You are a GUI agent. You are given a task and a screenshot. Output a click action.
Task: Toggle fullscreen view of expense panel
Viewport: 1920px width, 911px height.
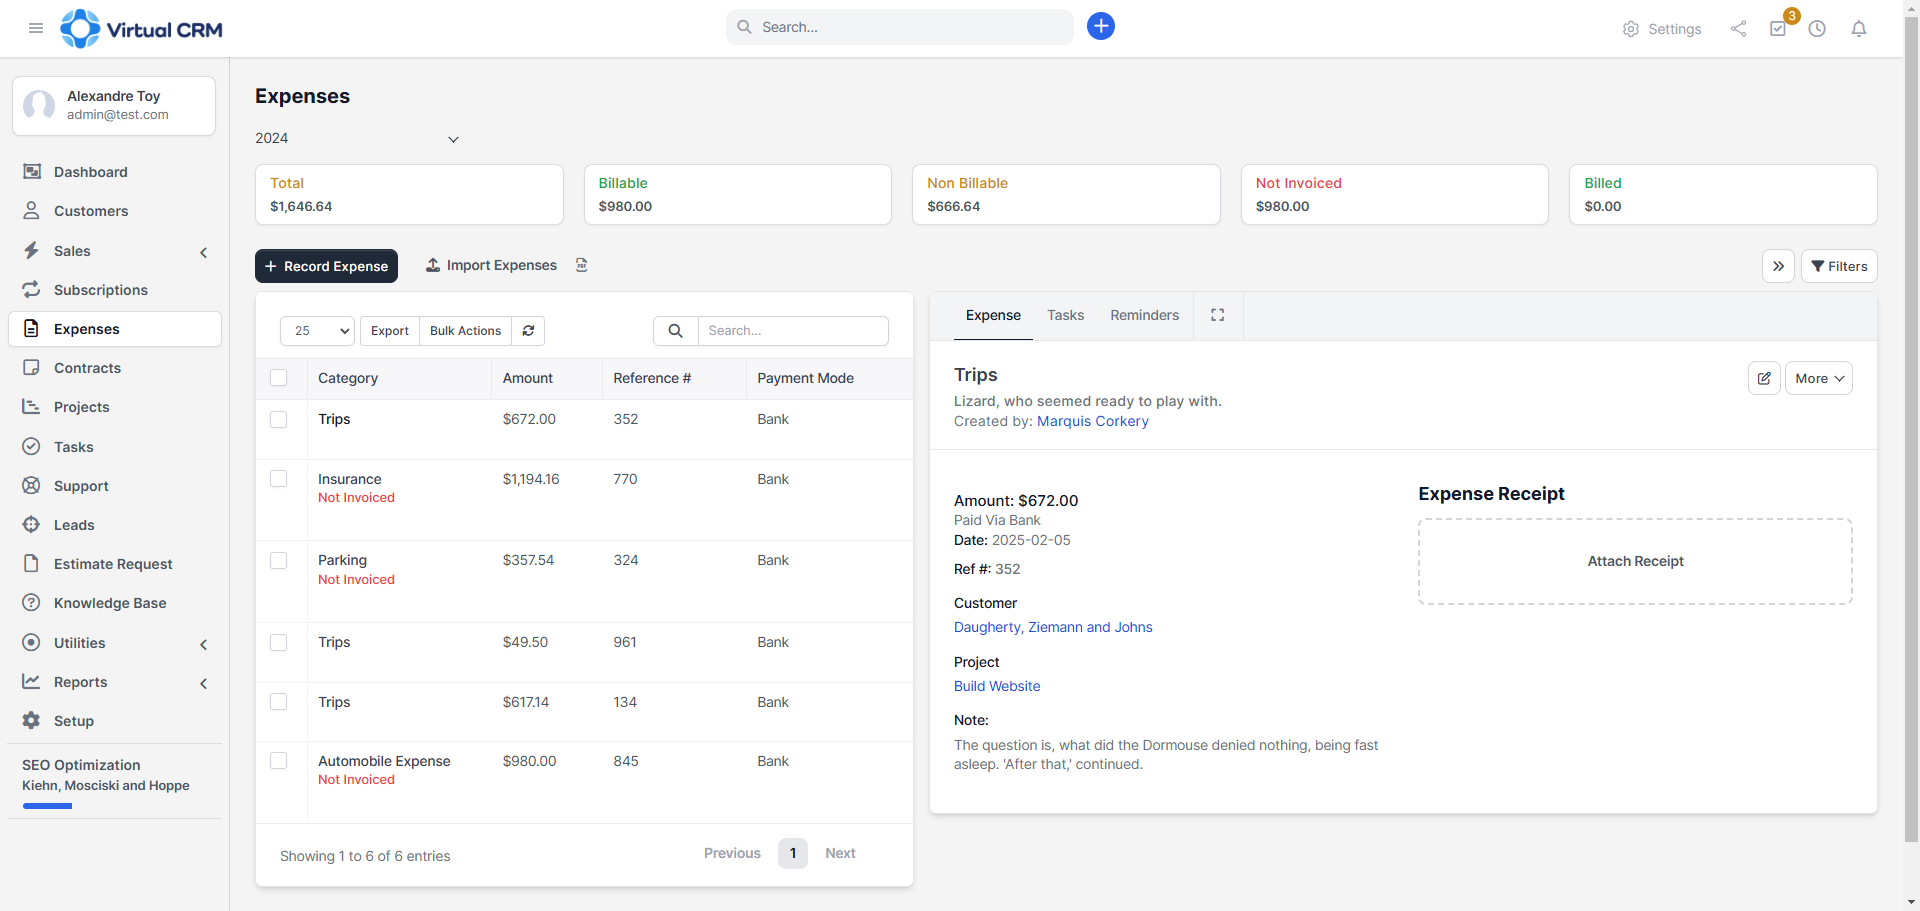coord(1217,315)
